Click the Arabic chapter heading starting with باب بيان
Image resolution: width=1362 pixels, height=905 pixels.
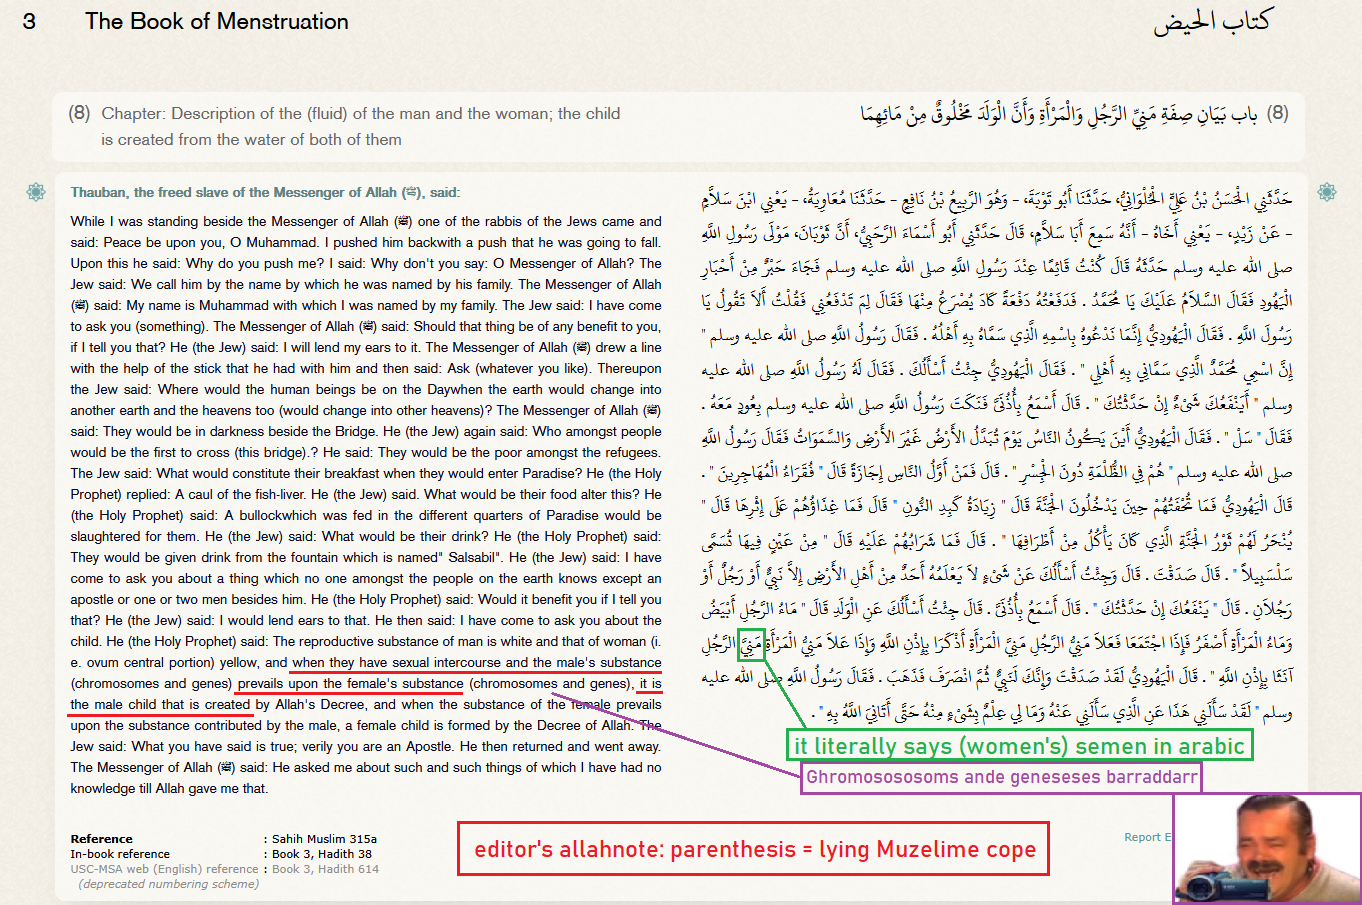coord(1059,114)
